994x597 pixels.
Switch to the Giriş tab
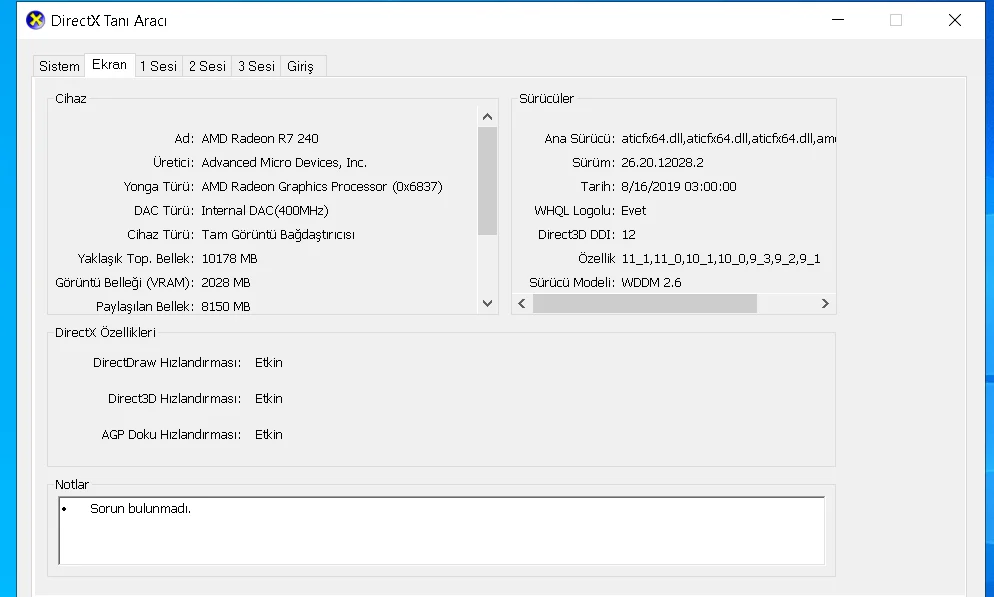pos(300,66)
